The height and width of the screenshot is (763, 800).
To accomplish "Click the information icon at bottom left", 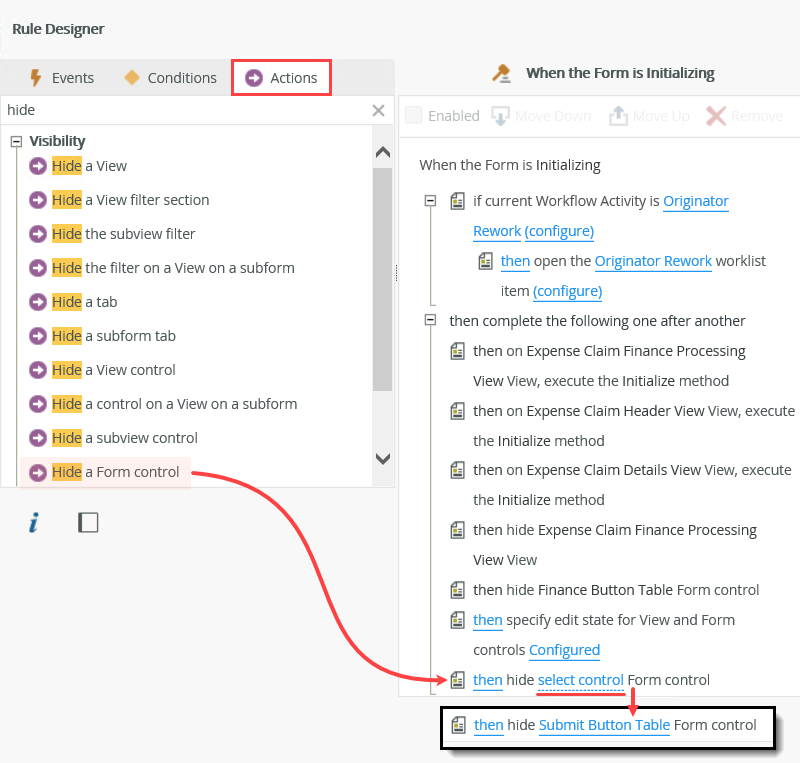I will coord(33,522).
